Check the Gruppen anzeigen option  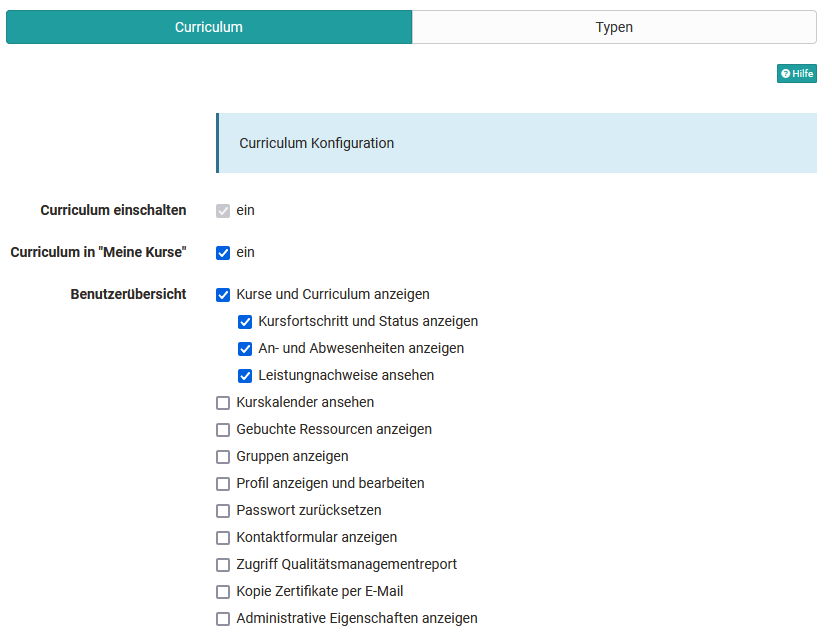tap(223, 457)
